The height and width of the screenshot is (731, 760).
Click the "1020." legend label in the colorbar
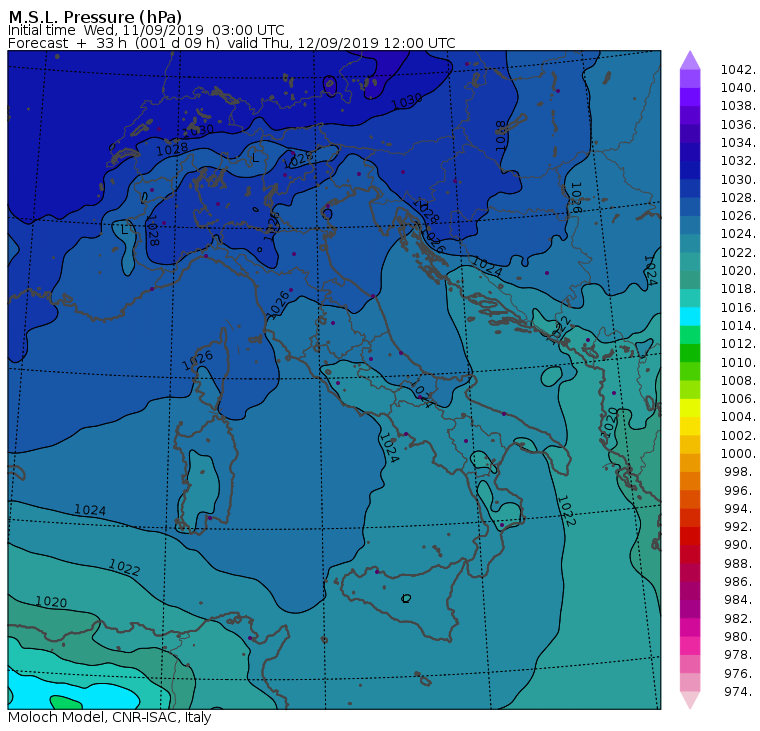738,271
